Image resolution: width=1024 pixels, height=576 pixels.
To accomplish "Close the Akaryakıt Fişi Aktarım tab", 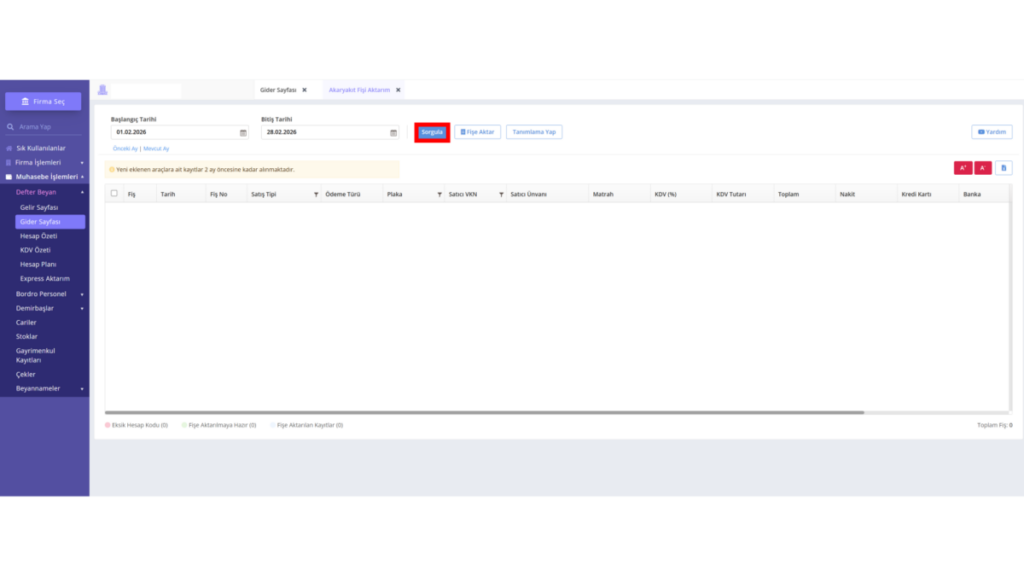I will 398,90.
